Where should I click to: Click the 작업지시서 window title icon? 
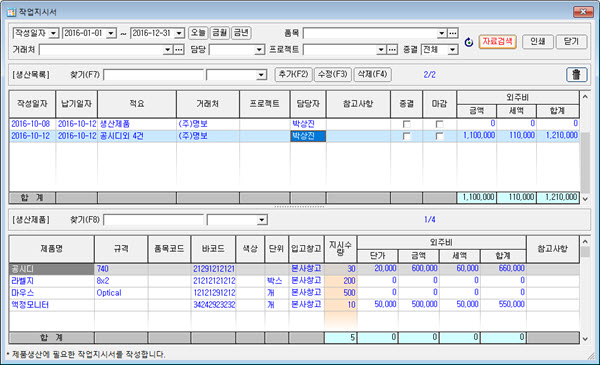pos(11,12)
